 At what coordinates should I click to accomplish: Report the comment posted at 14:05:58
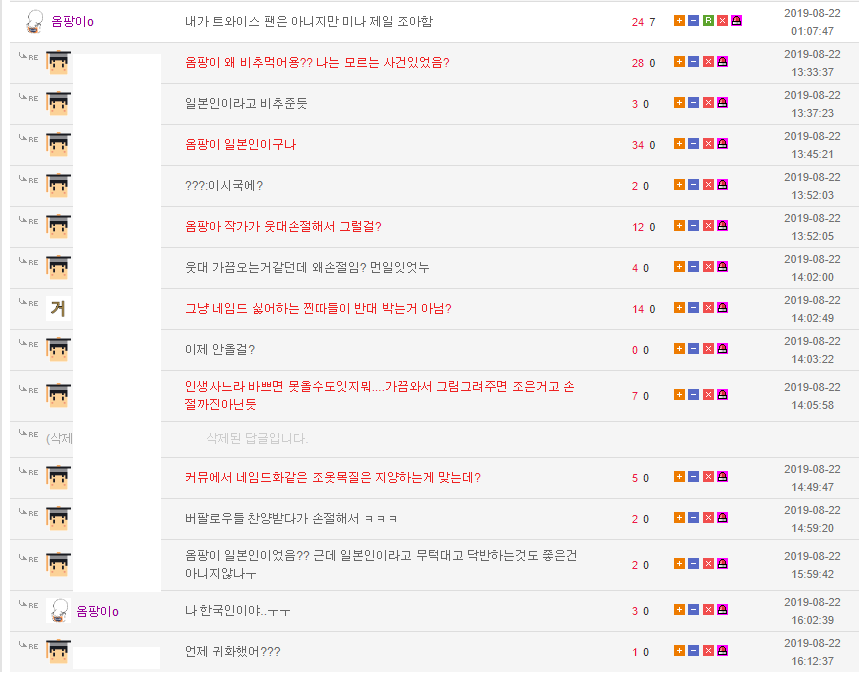pos(722,395)
